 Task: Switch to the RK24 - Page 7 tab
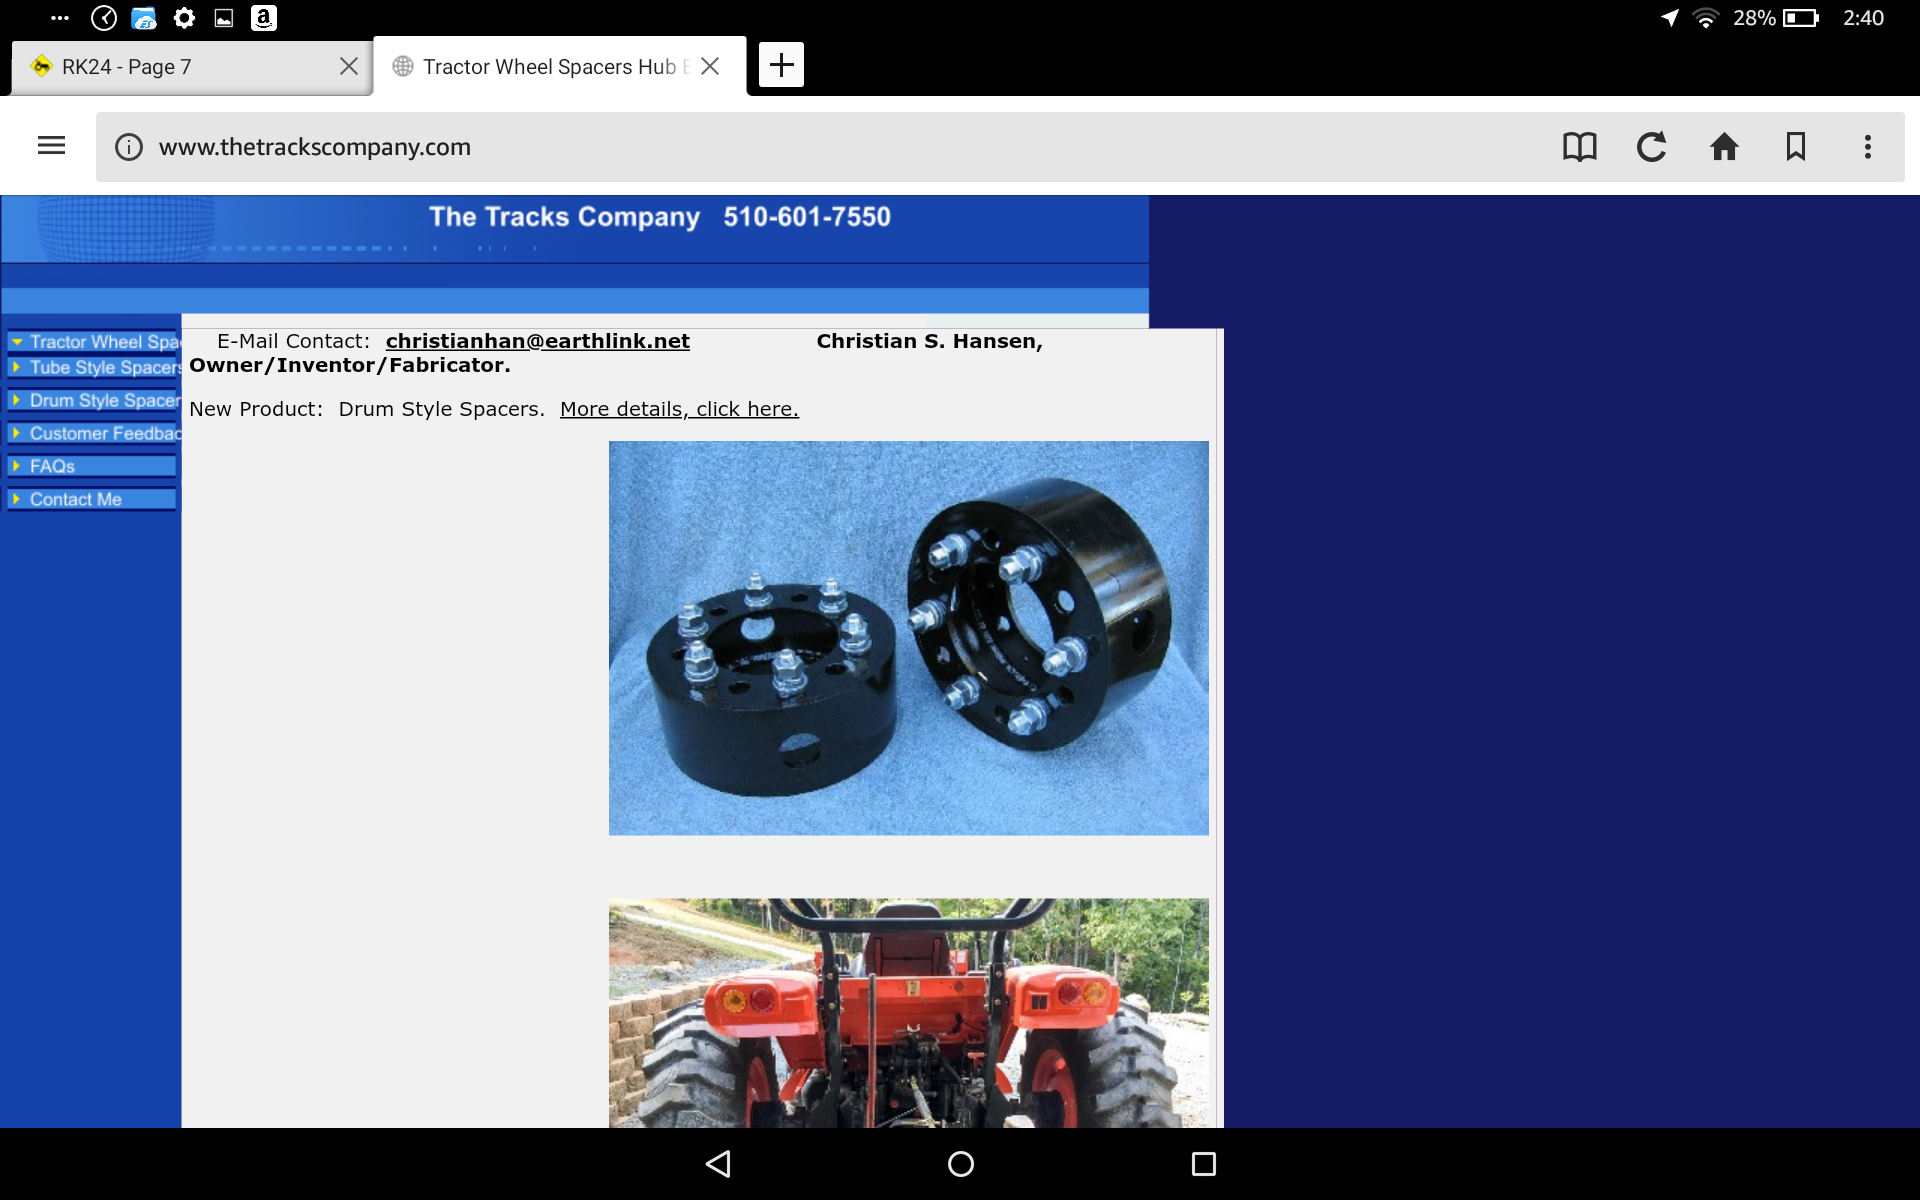click(191, 67)
